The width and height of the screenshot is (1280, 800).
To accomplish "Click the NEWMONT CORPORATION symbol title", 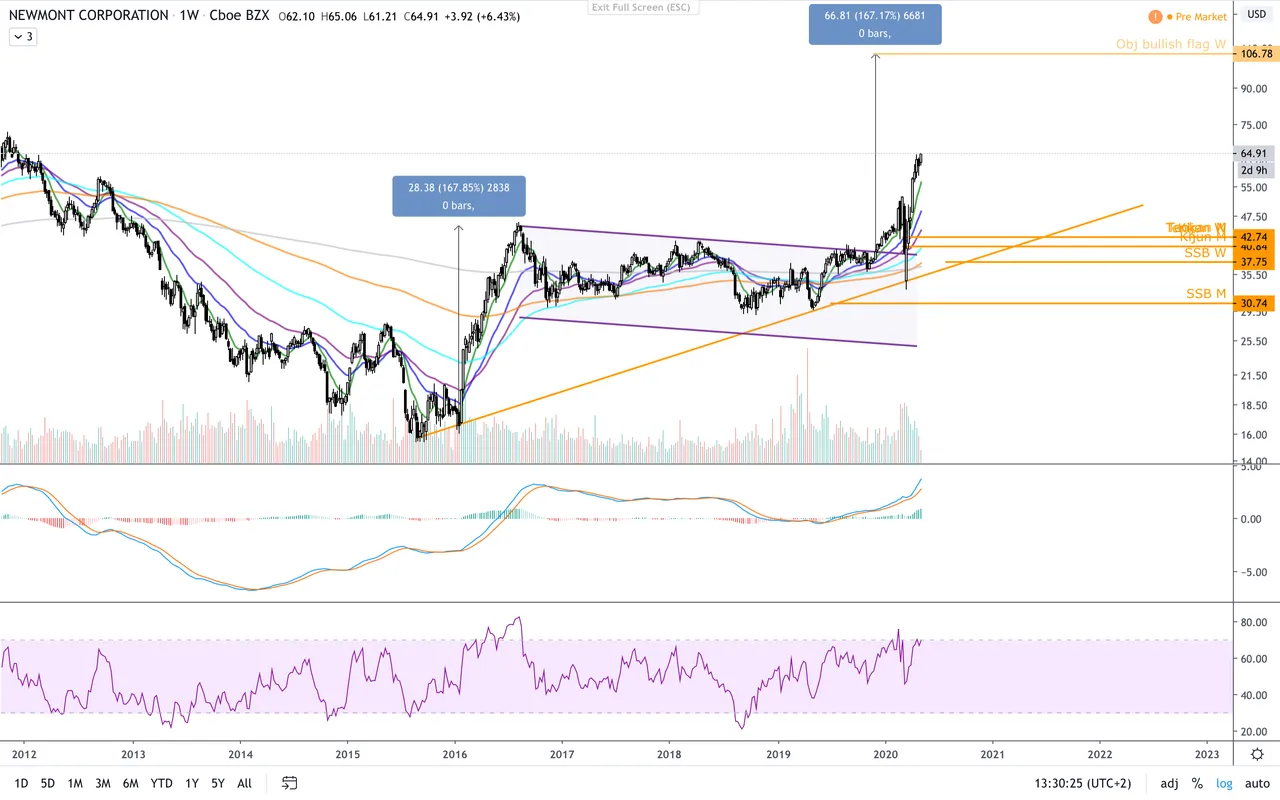I will point(89,15).
